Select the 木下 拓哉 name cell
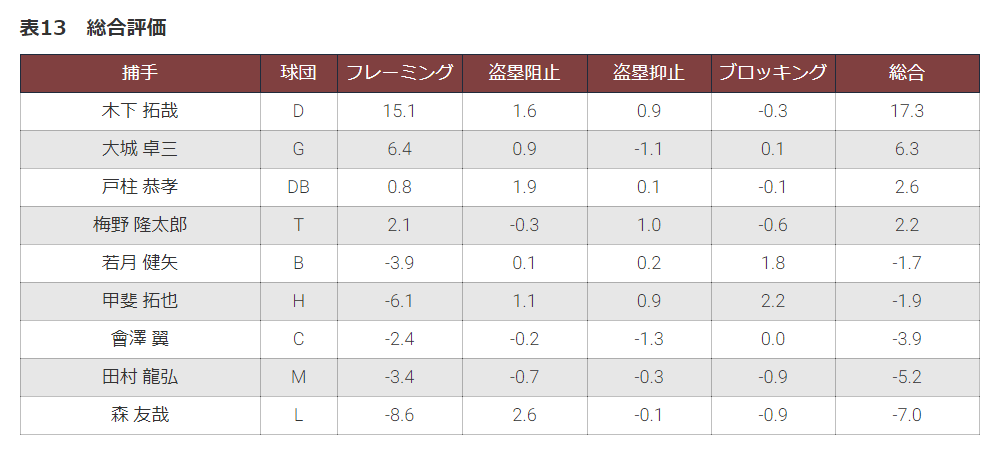 point(140,111)
